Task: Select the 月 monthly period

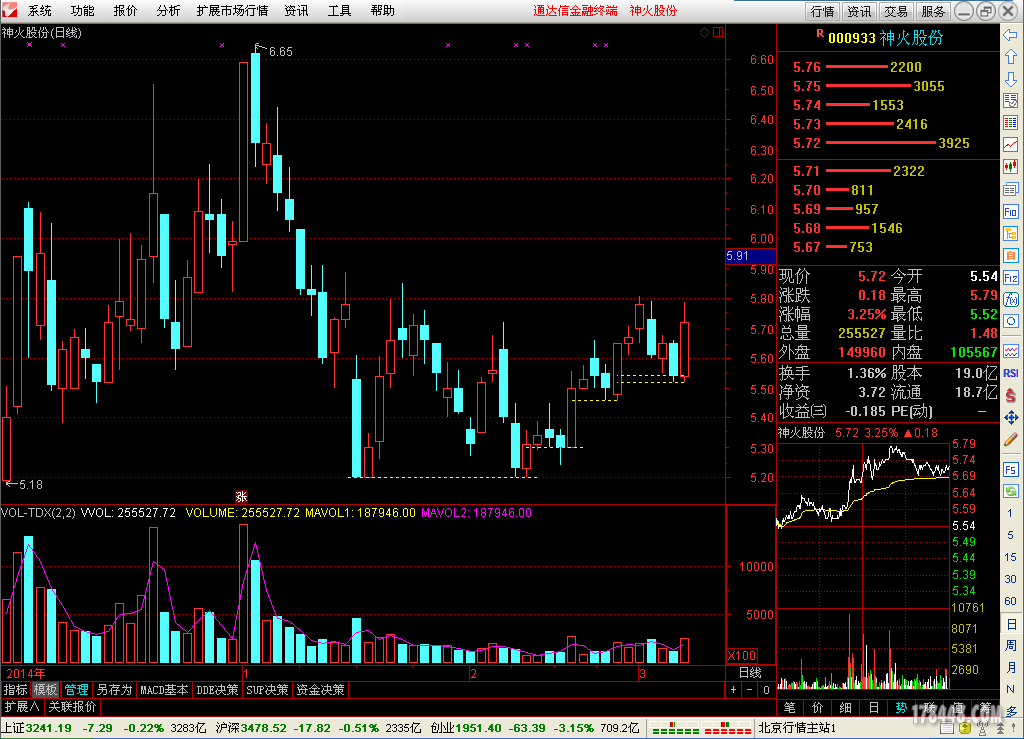Action: (x=1010, y=667)
